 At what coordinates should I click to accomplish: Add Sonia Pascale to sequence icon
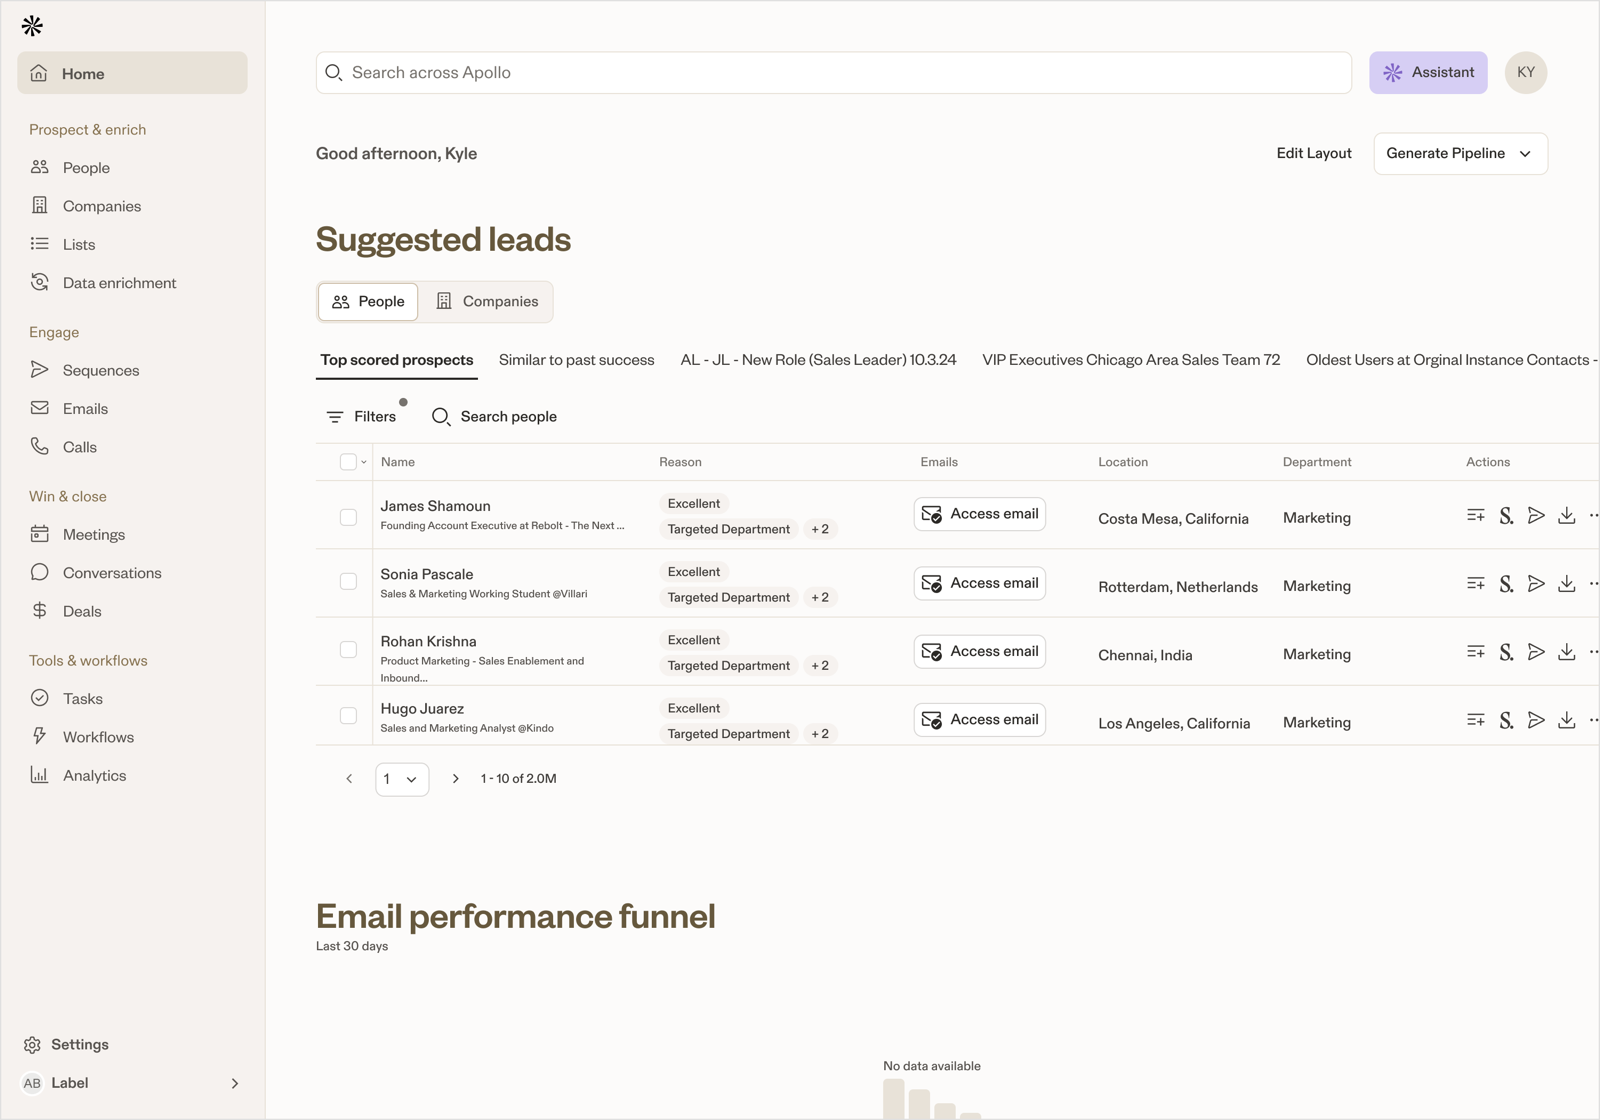[x=1537, y=583]
